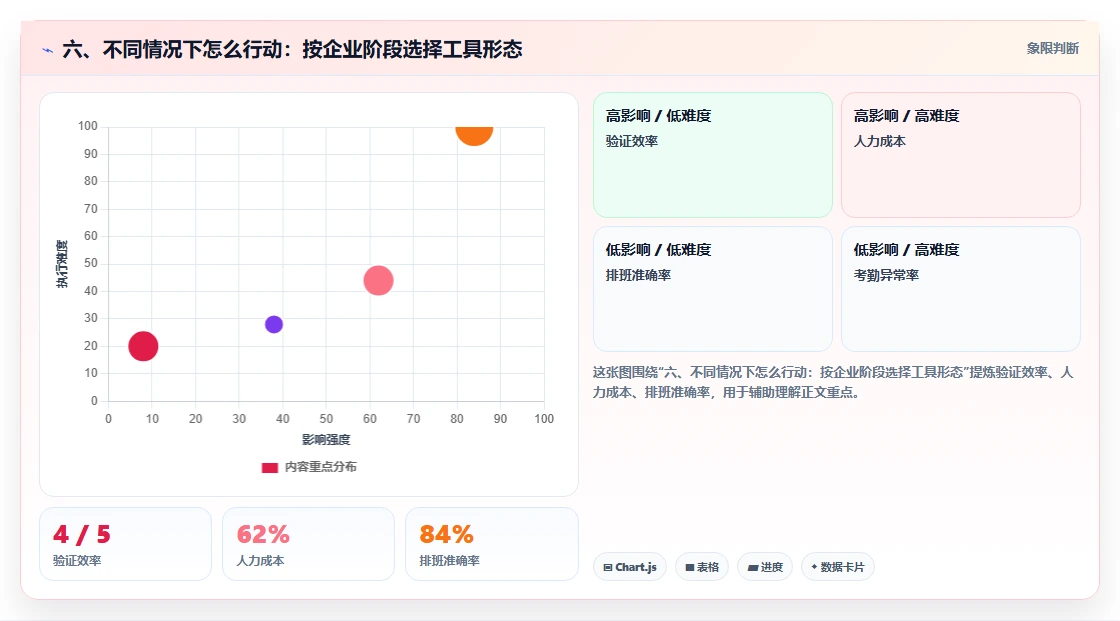Open the 高影响 / 低难度 quadrant card
The height and width of the screenshot is (621, 1120).
[713, 154]
